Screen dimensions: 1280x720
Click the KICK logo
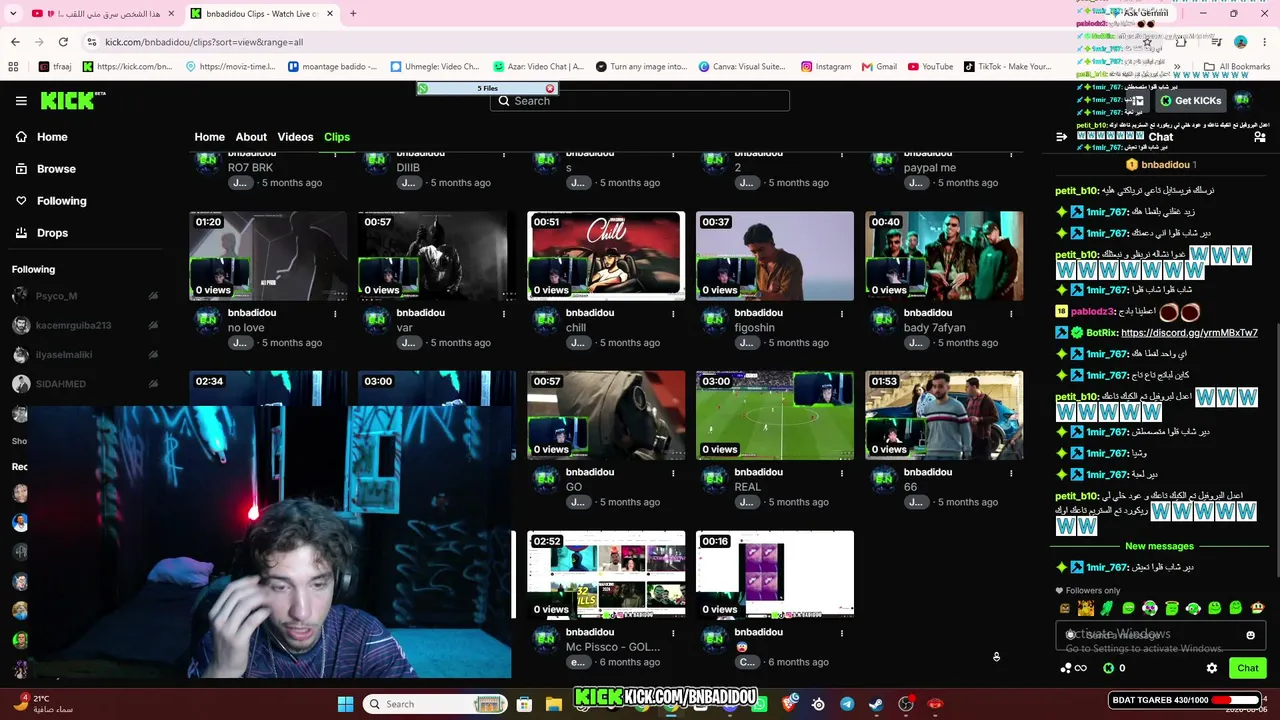pyautogui.click(x=72, y=100)
